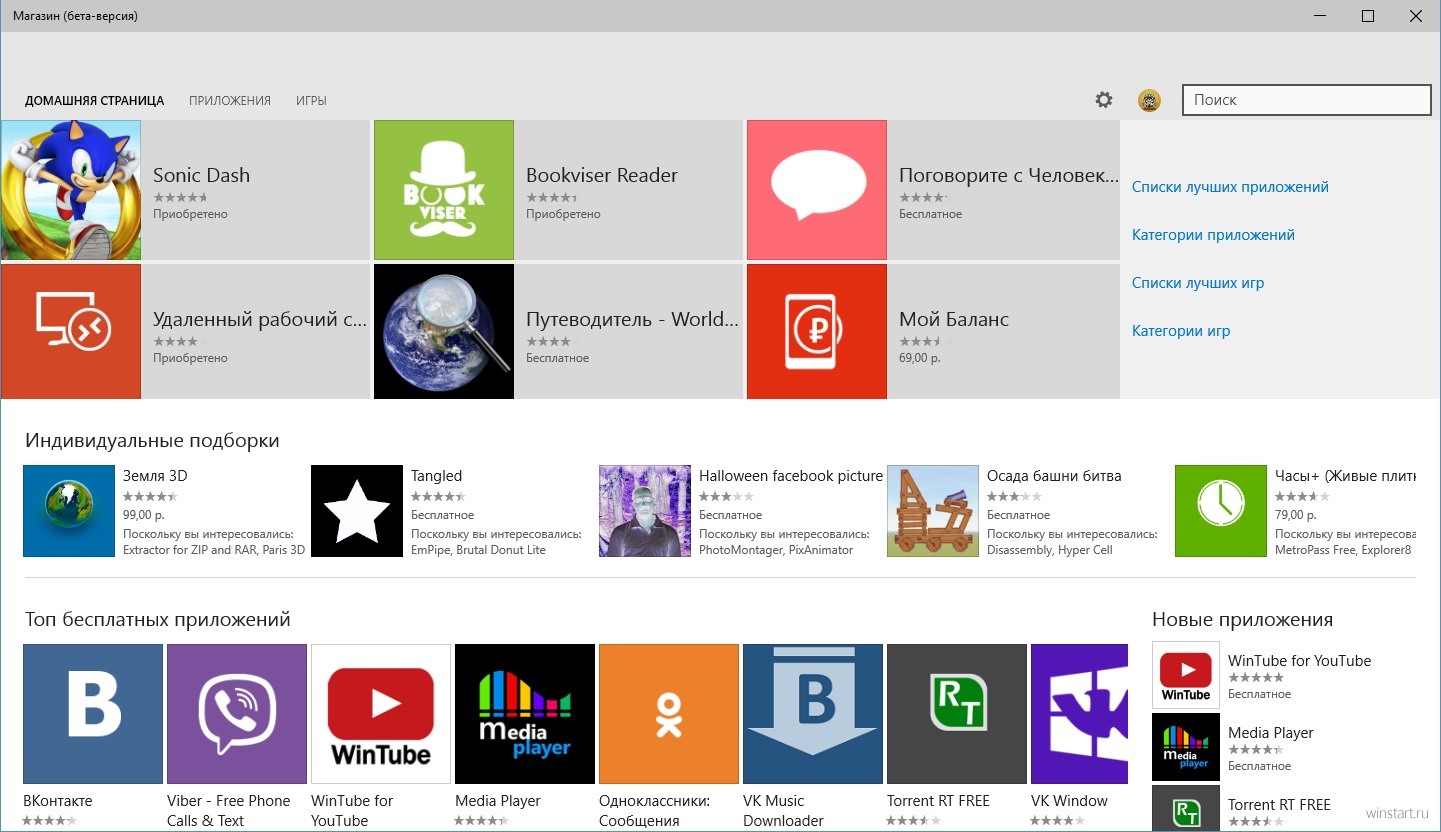This screenshot has height=832, width=1441.
Task: Click the Удаленный рабочий с... title
Action: pos(260,320)
